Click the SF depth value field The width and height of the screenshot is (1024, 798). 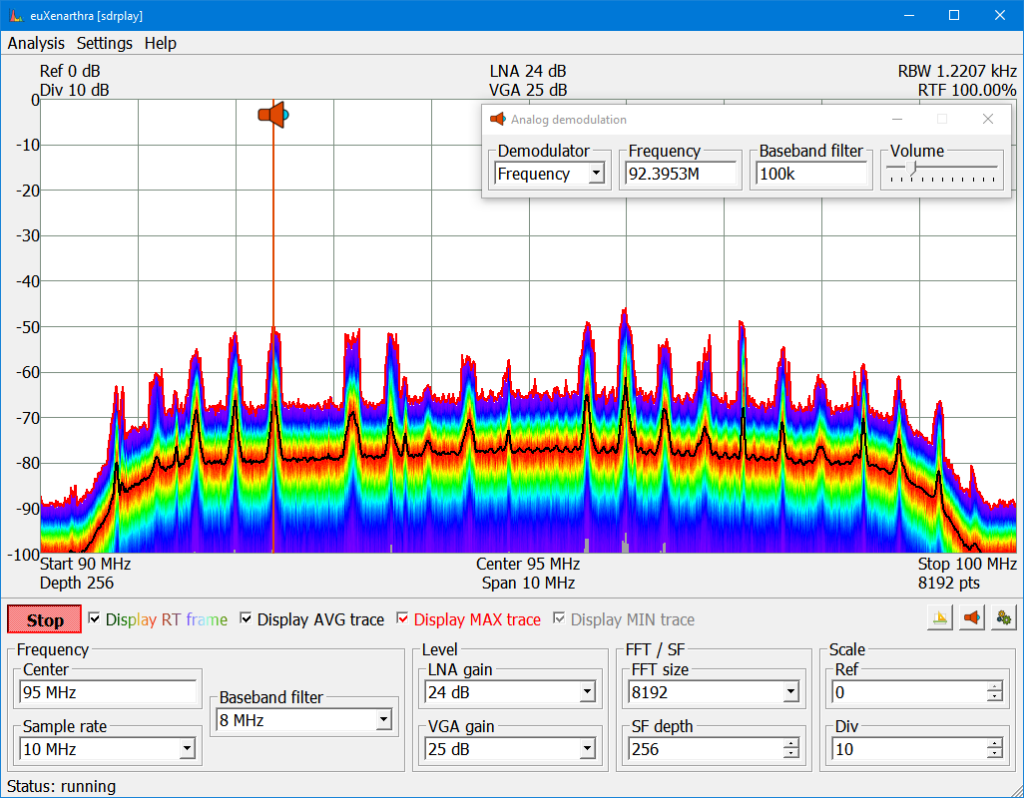click(x=705, y=748)
